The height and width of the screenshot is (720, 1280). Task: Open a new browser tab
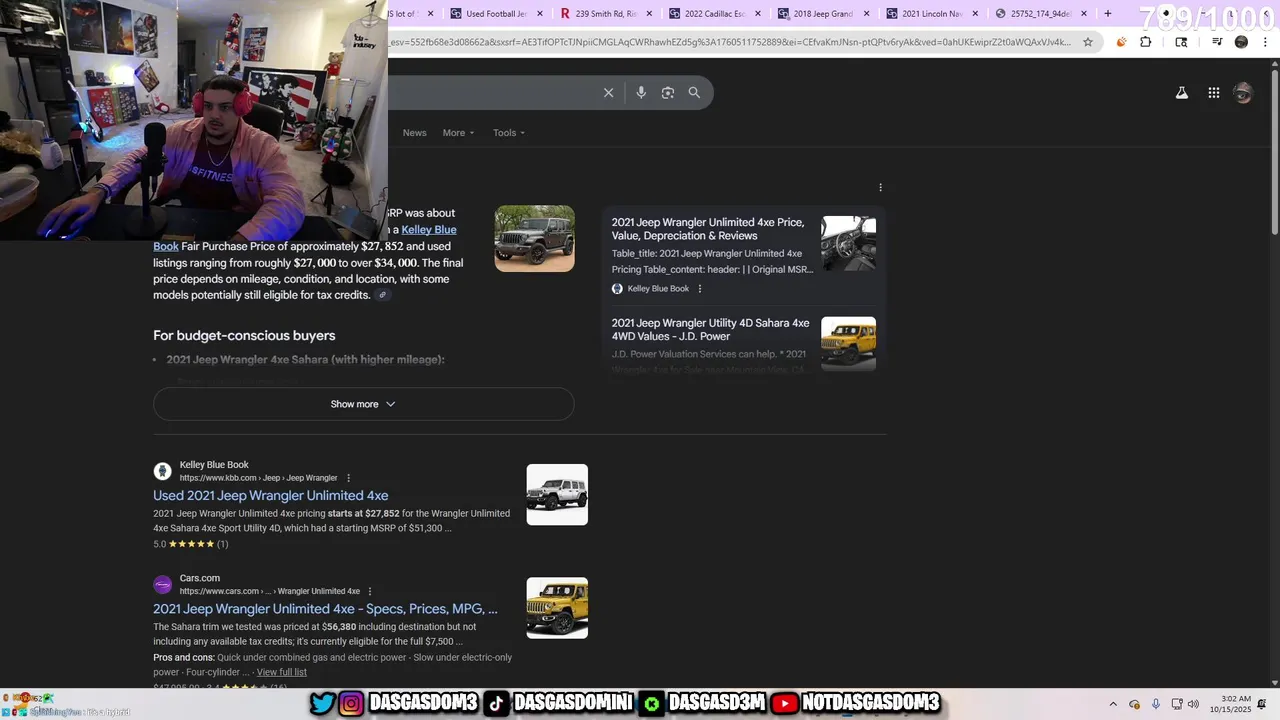tap(1108, 14)
